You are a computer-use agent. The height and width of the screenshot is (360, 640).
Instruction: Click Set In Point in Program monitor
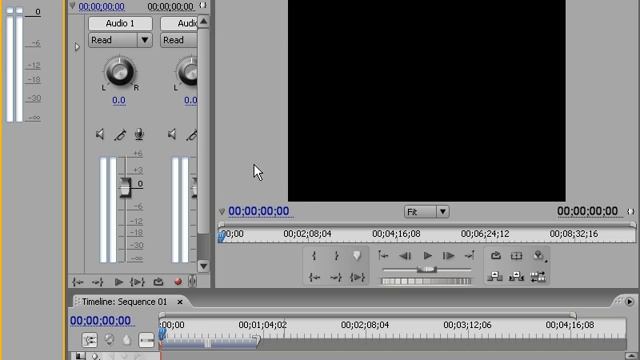pos(314,256)
